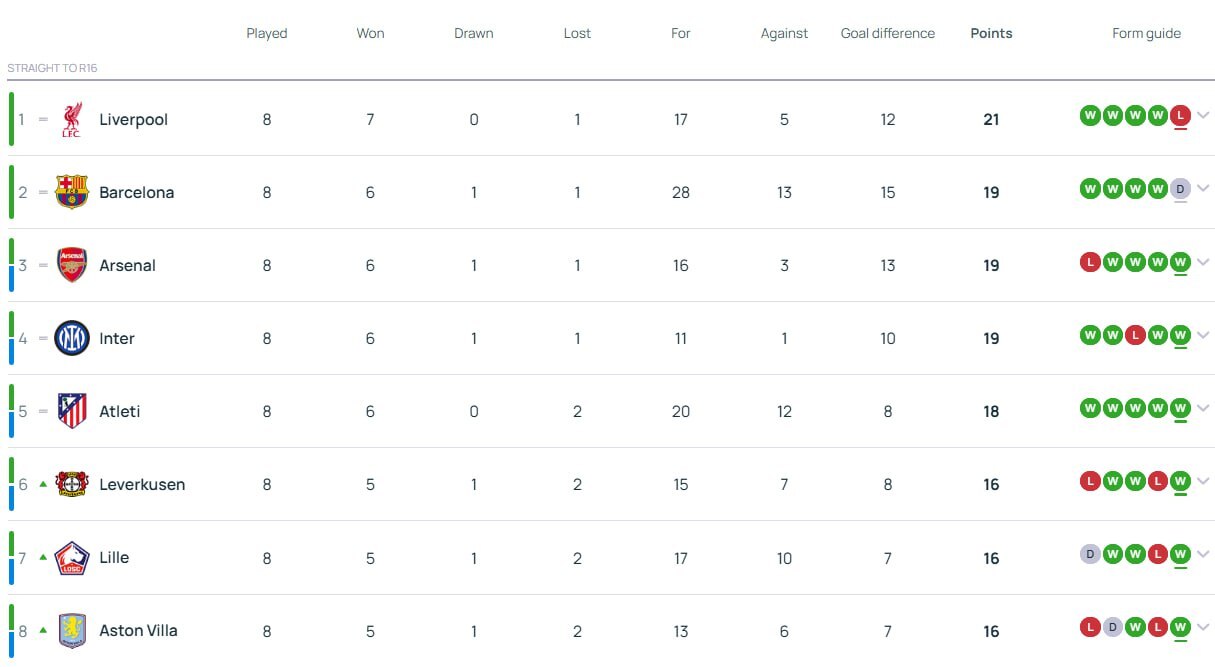1215x667 pixels.
Task: Open the Leverkusen team name link
Action: (x=142, y=484)
